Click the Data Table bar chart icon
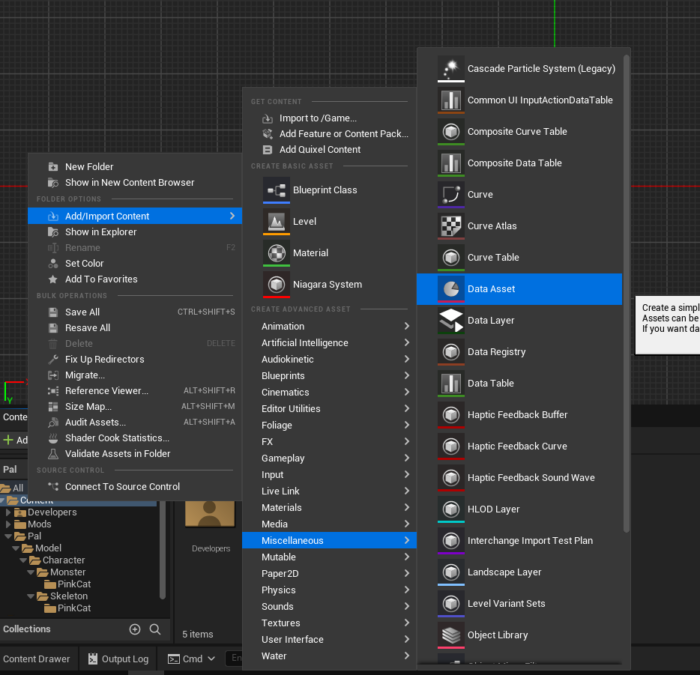Screen dimensions: 700x675 pos(451,383)
